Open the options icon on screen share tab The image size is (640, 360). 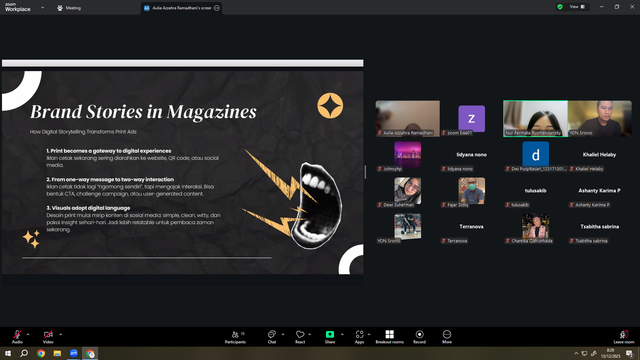point(217,8)
